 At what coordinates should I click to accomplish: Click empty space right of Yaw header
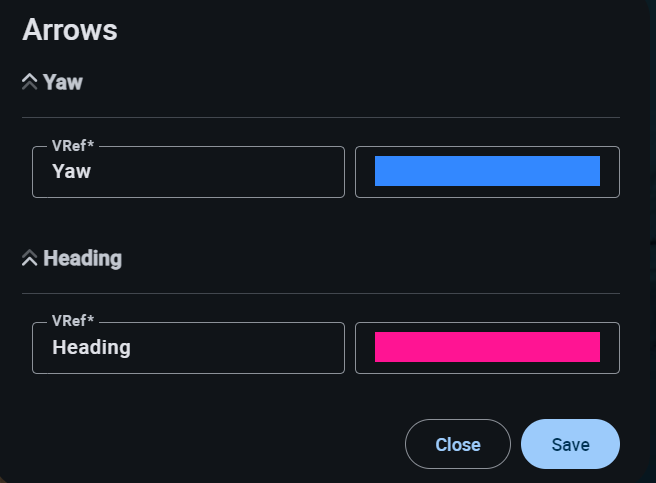tap(350, 82)
